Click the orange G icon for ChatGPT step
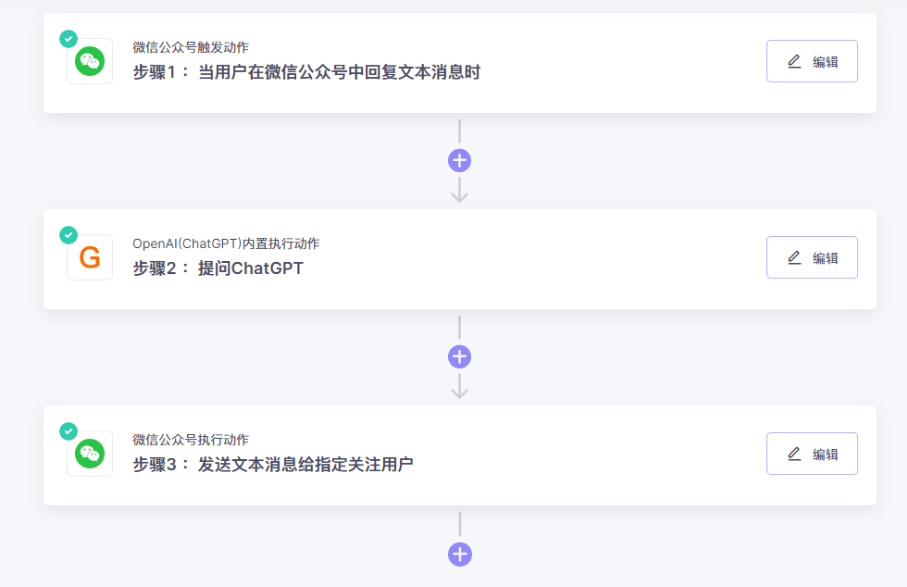The width and height of the screenshot is (907, 587). tap(90, 258)
